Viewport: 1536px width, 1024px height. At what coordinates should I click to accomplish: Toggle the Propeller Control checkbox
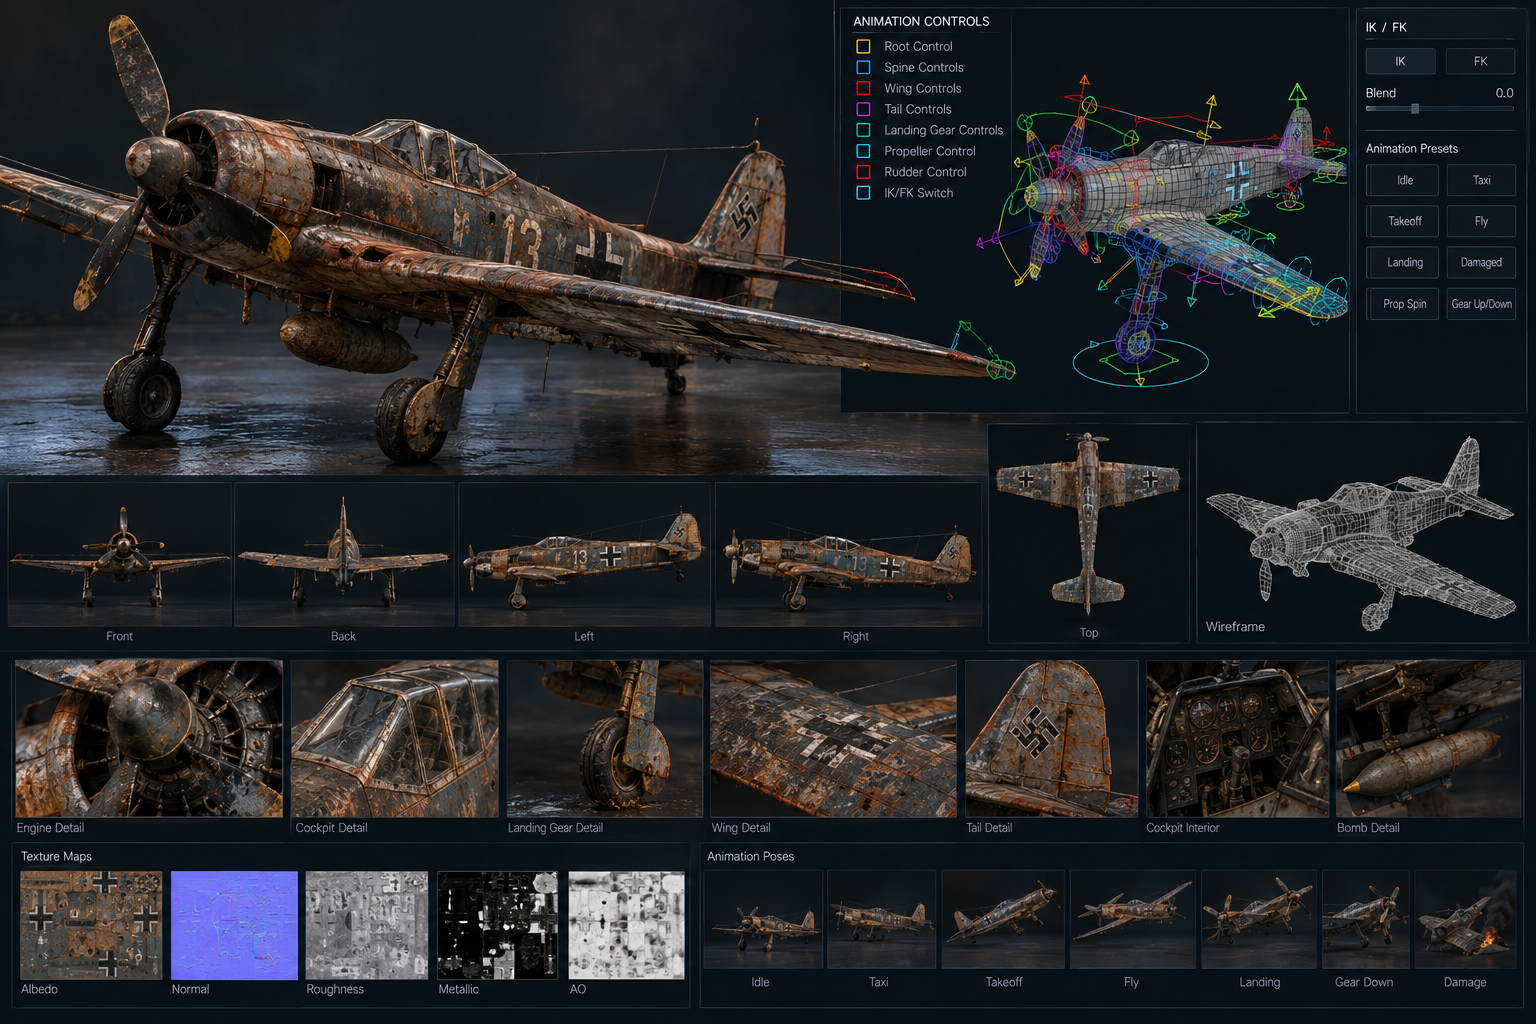(x=863, y=151)
